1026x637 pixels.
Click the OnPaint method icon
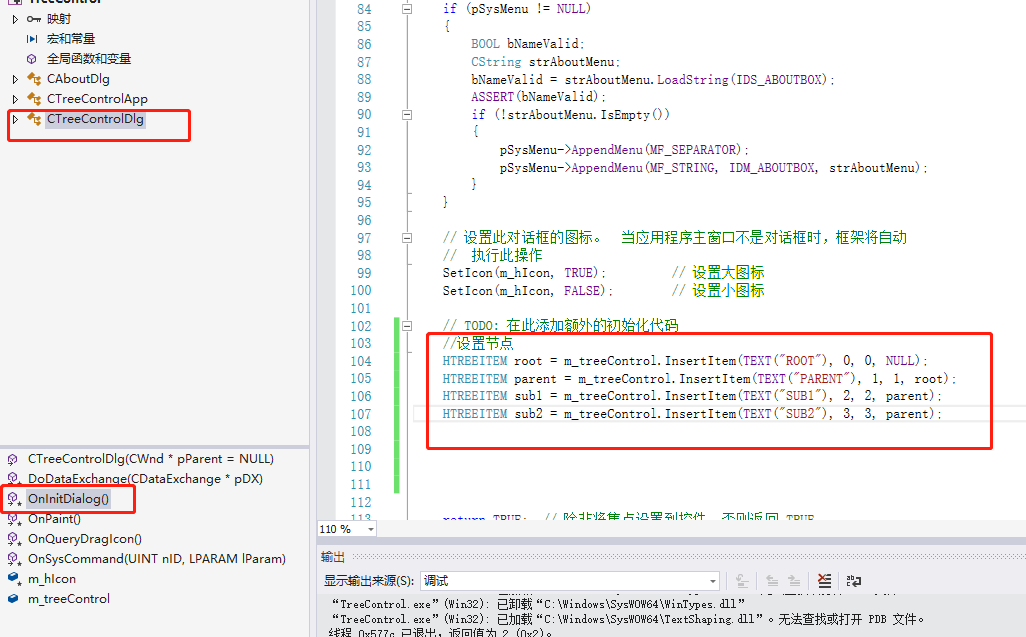14,519
